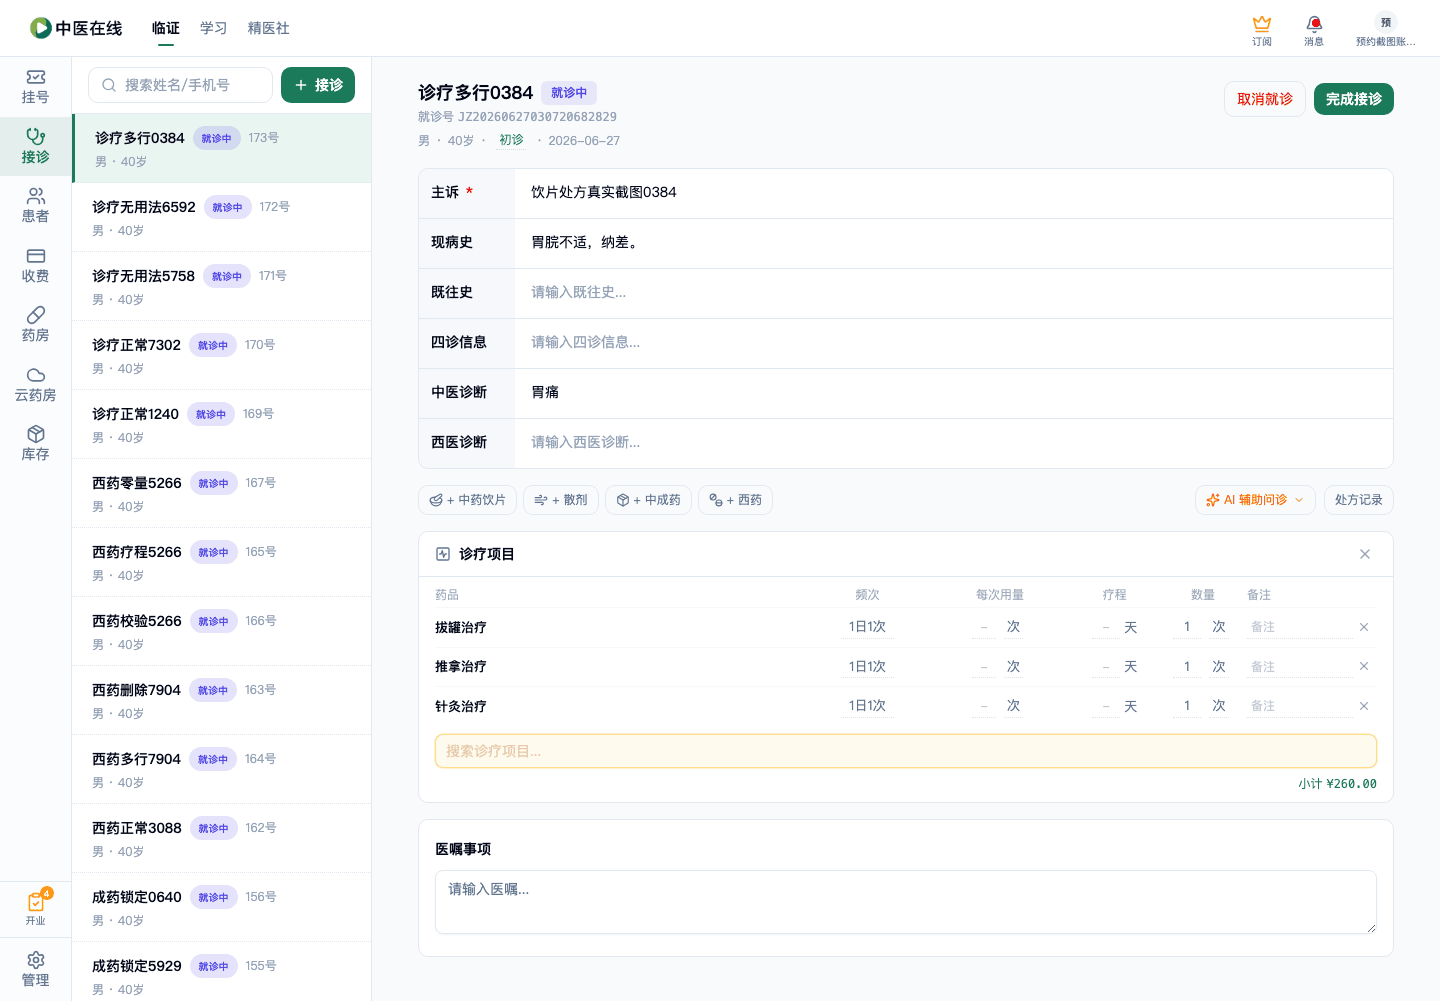Click the 预约截图账 account avatar
The width and height of the screenshot is (1440, 1001).
[x=1386, y=30]
